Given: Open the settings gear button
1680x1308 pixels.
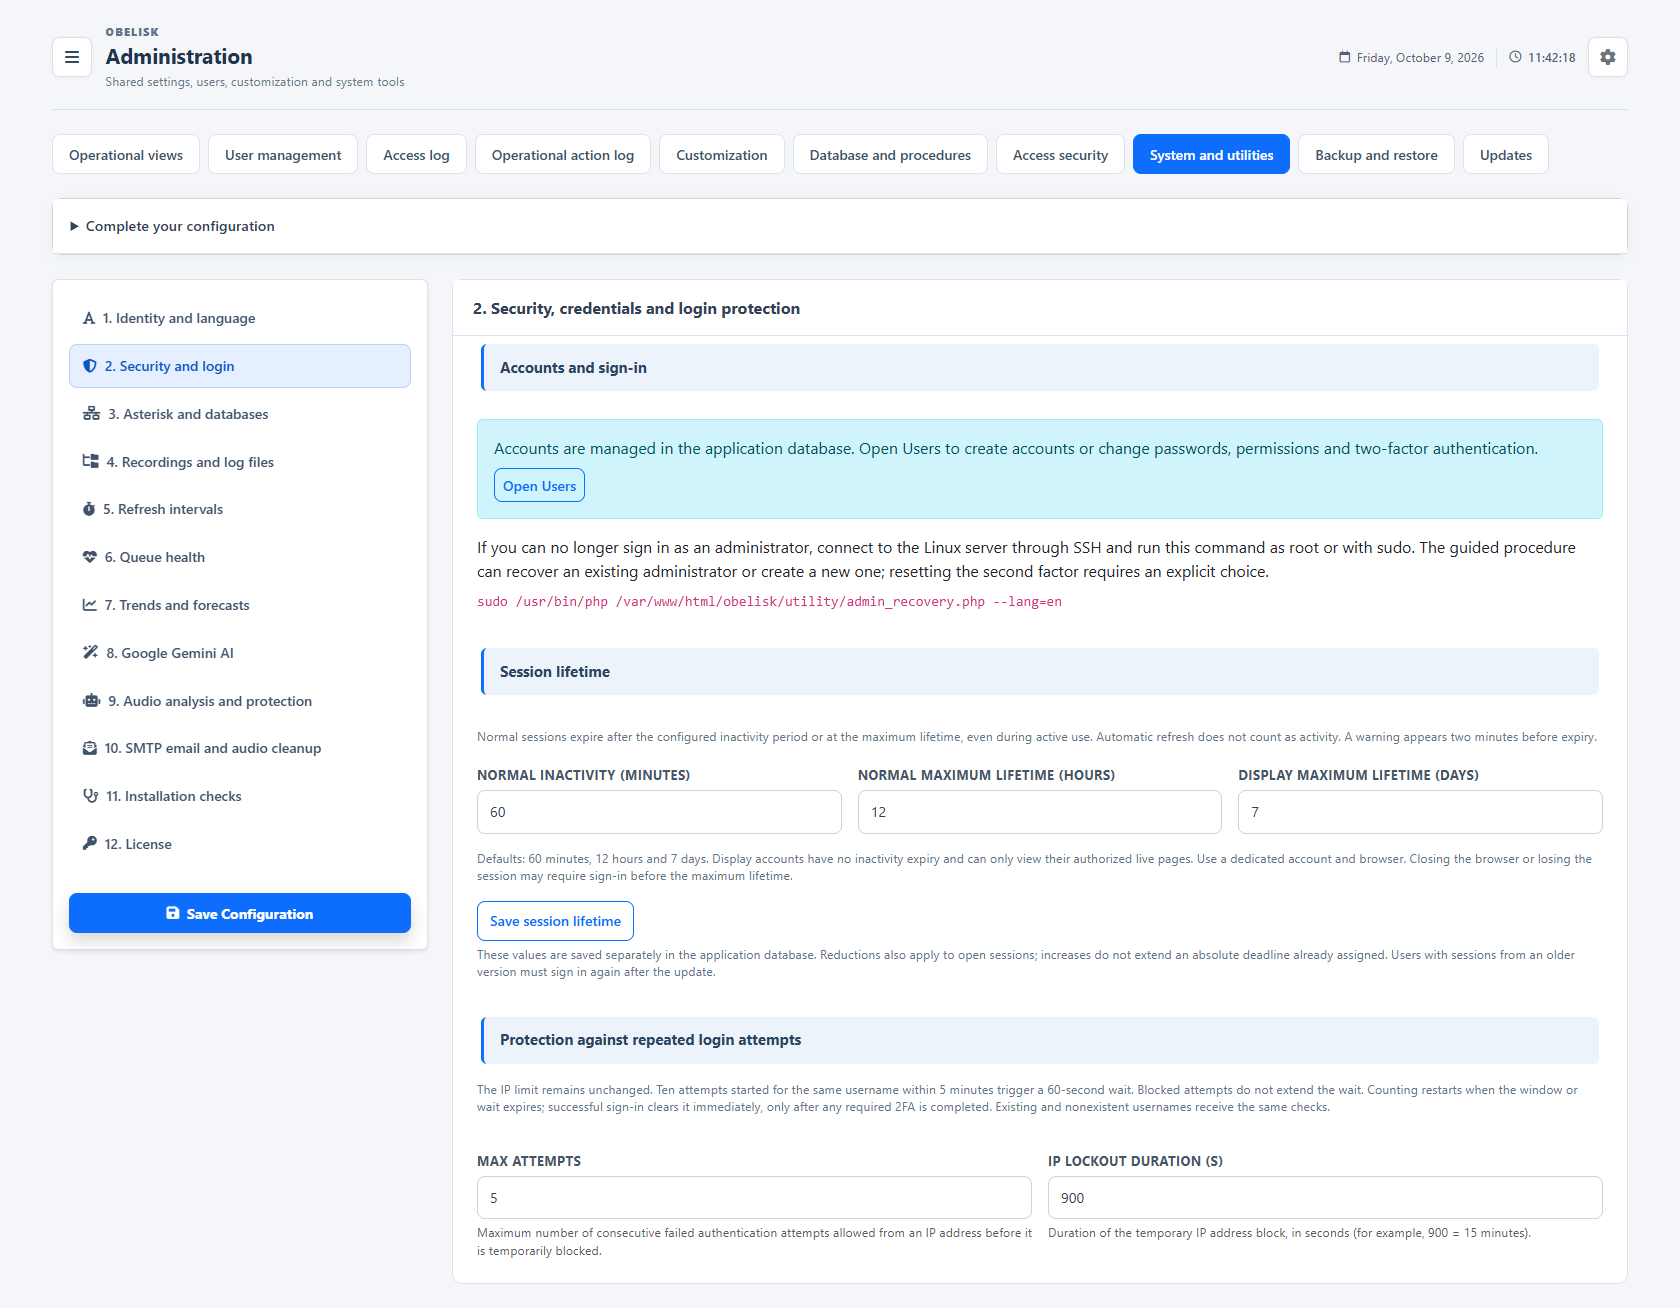Looking at the screenshot, I should [x=1607, y=57].
